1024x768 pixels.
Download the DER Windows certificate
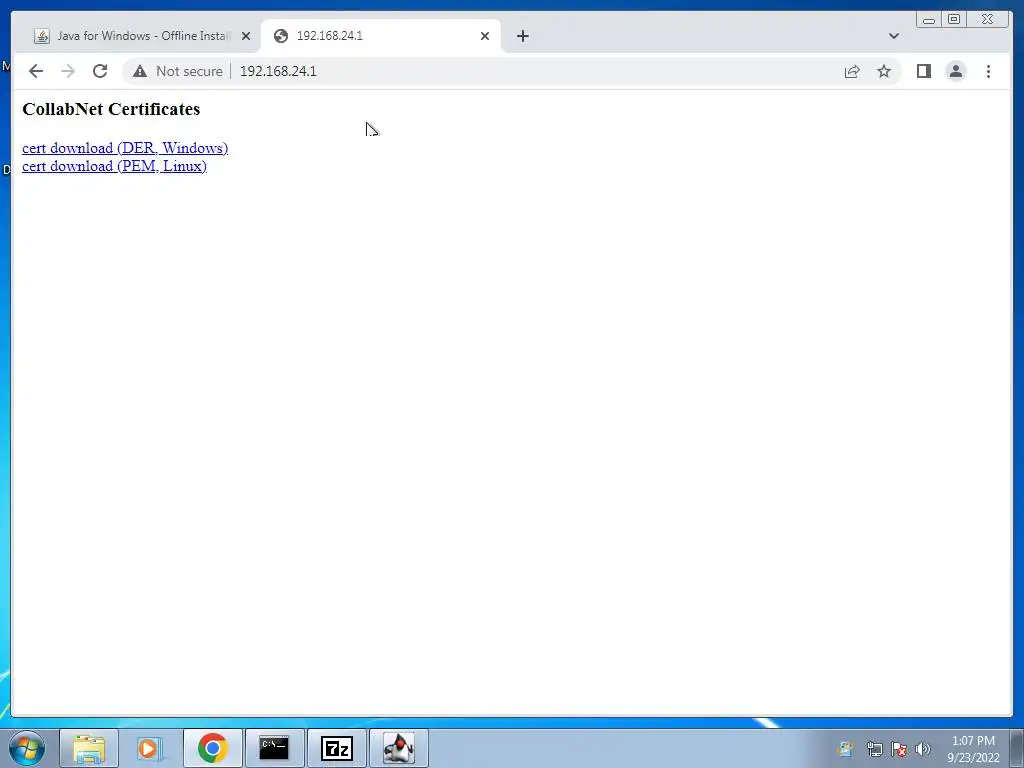tap(125, 148)
